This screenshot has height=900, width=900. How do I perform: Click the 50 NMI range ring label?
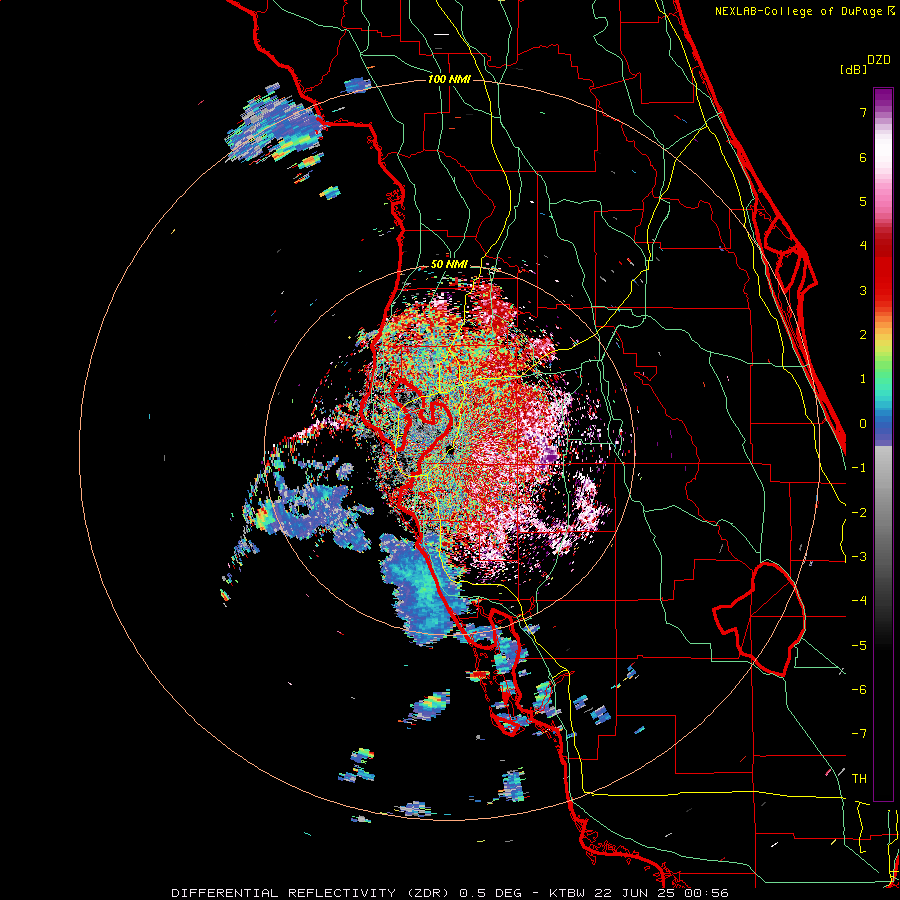click(449, 265)
